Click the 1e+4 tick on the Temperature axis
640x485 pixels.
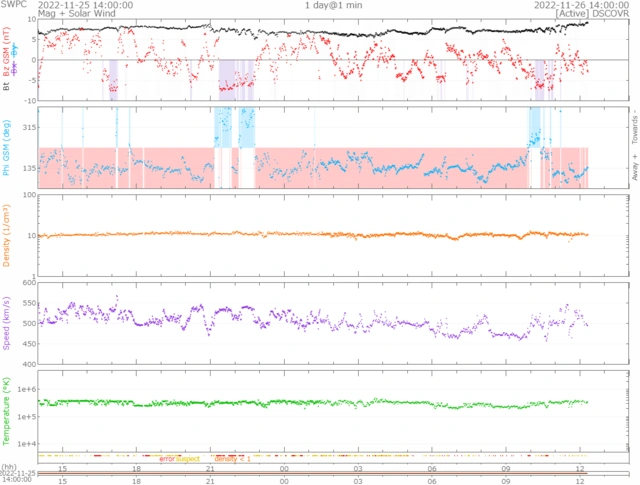(27, 444)
